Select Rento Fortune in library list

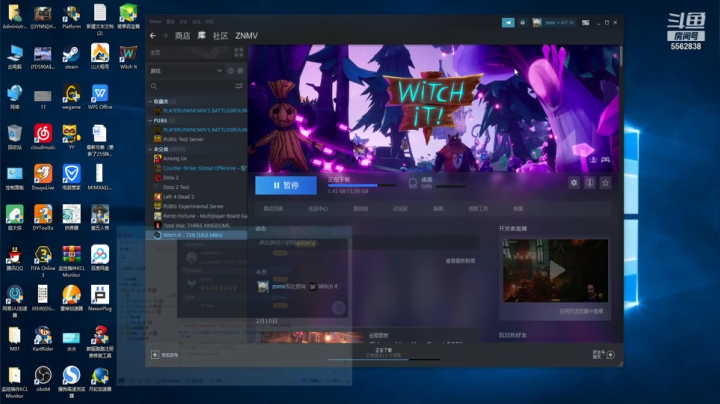tap(200, 216)
